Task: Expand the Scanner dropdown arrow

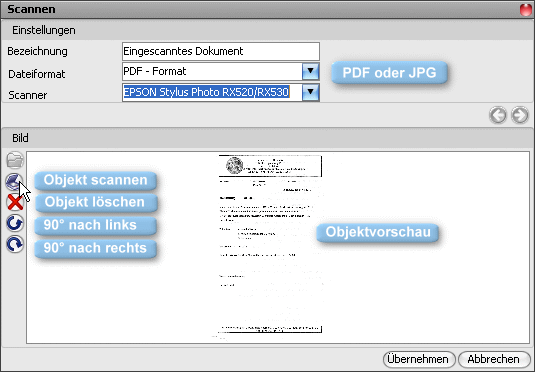Action: [310, 92]
